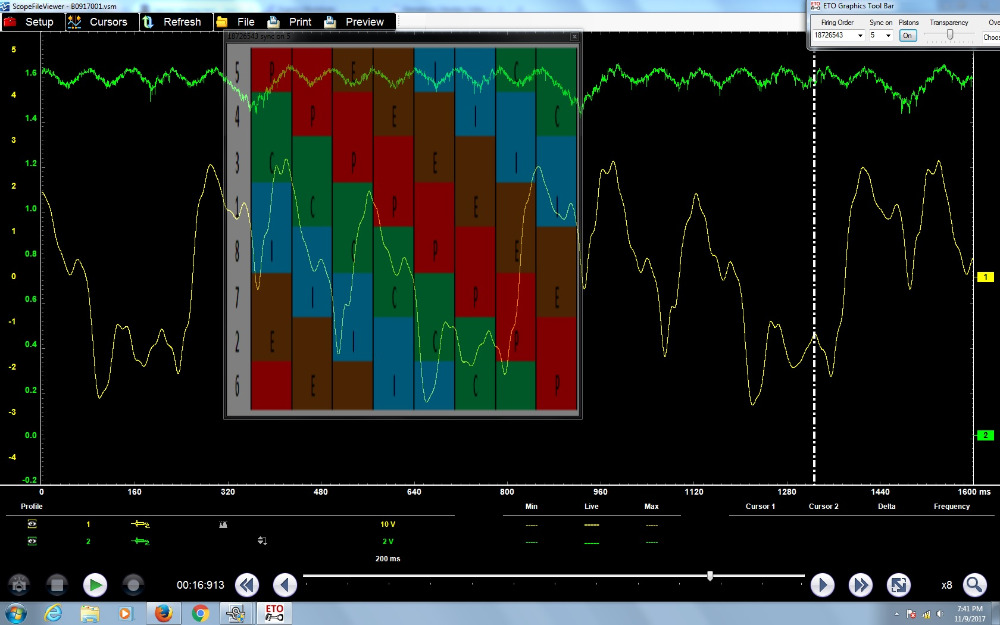Image resolution: width=1000 pixels, height=625 pixels.
Task: Click the camera snapshot icon
Action: click(x=18, y=584)
